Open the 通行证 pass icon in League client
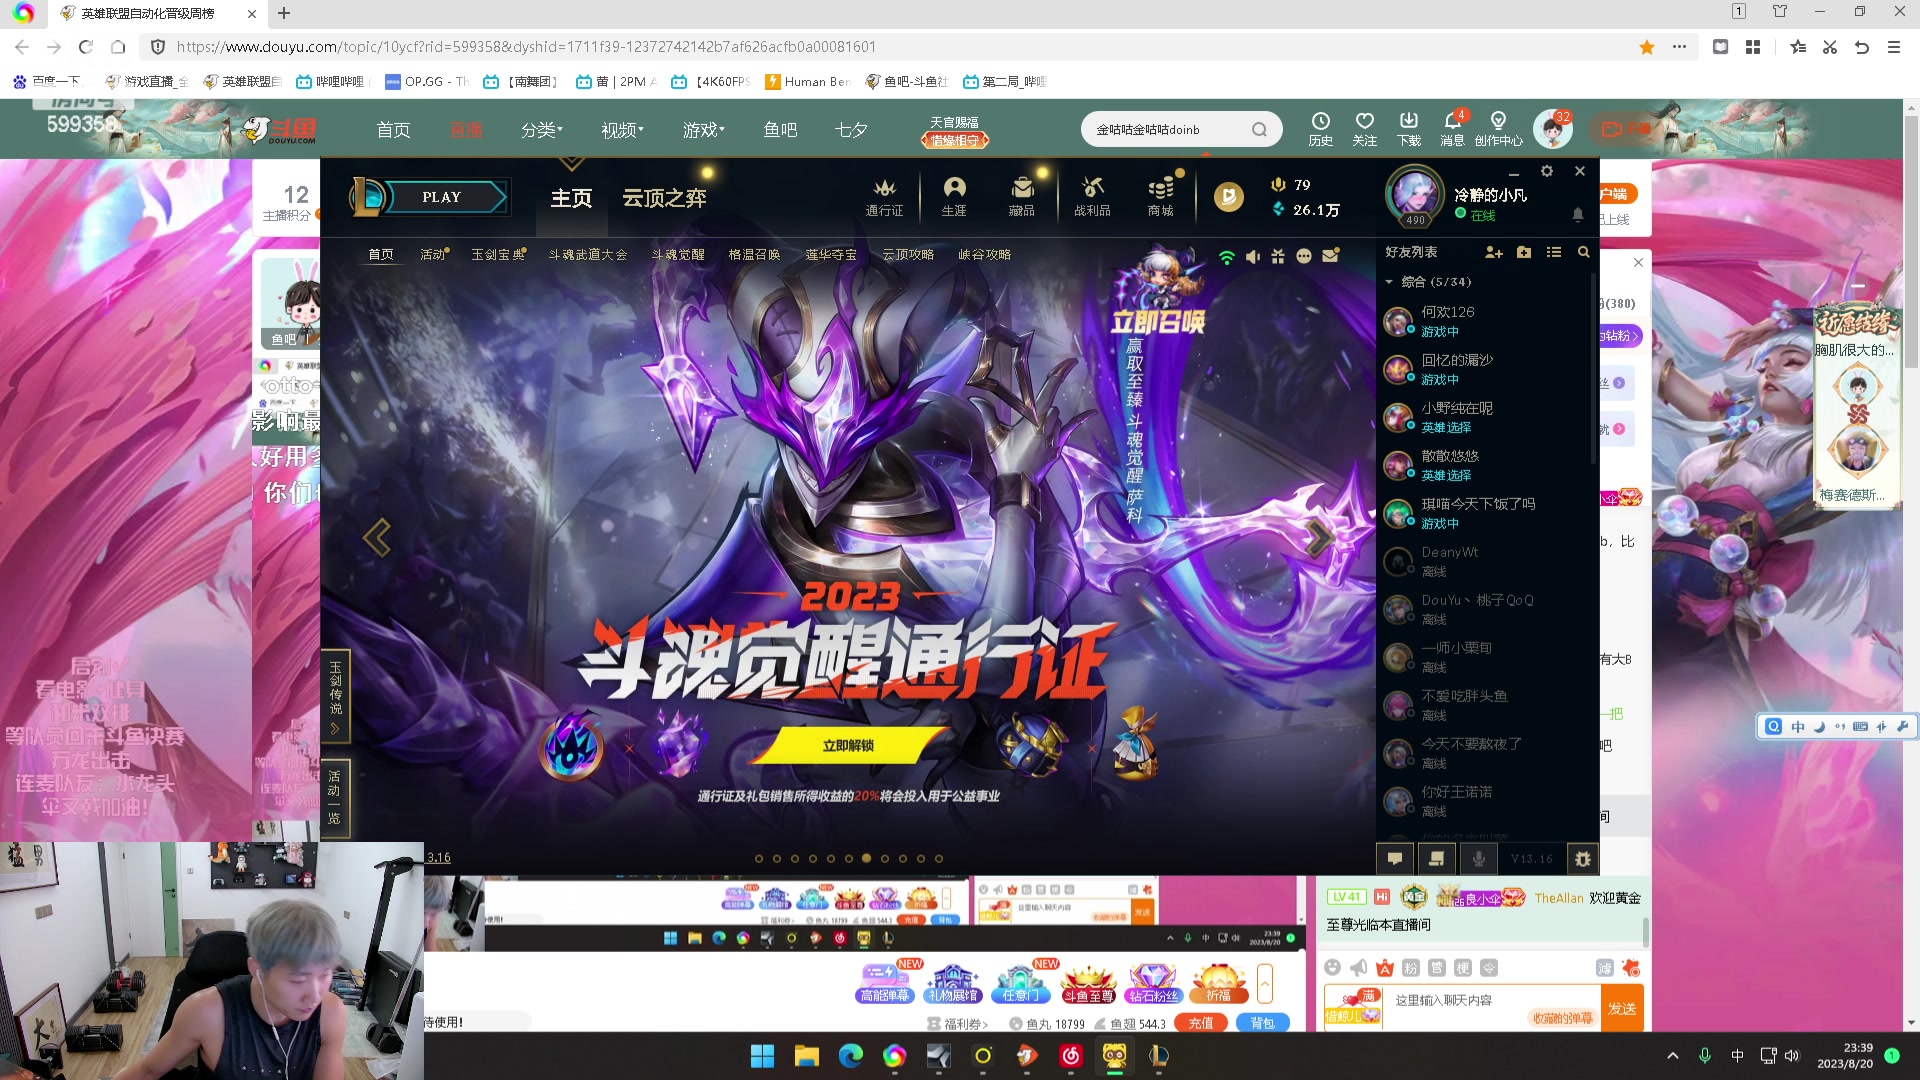1920x1080 pixels. [x=884, y=197]
